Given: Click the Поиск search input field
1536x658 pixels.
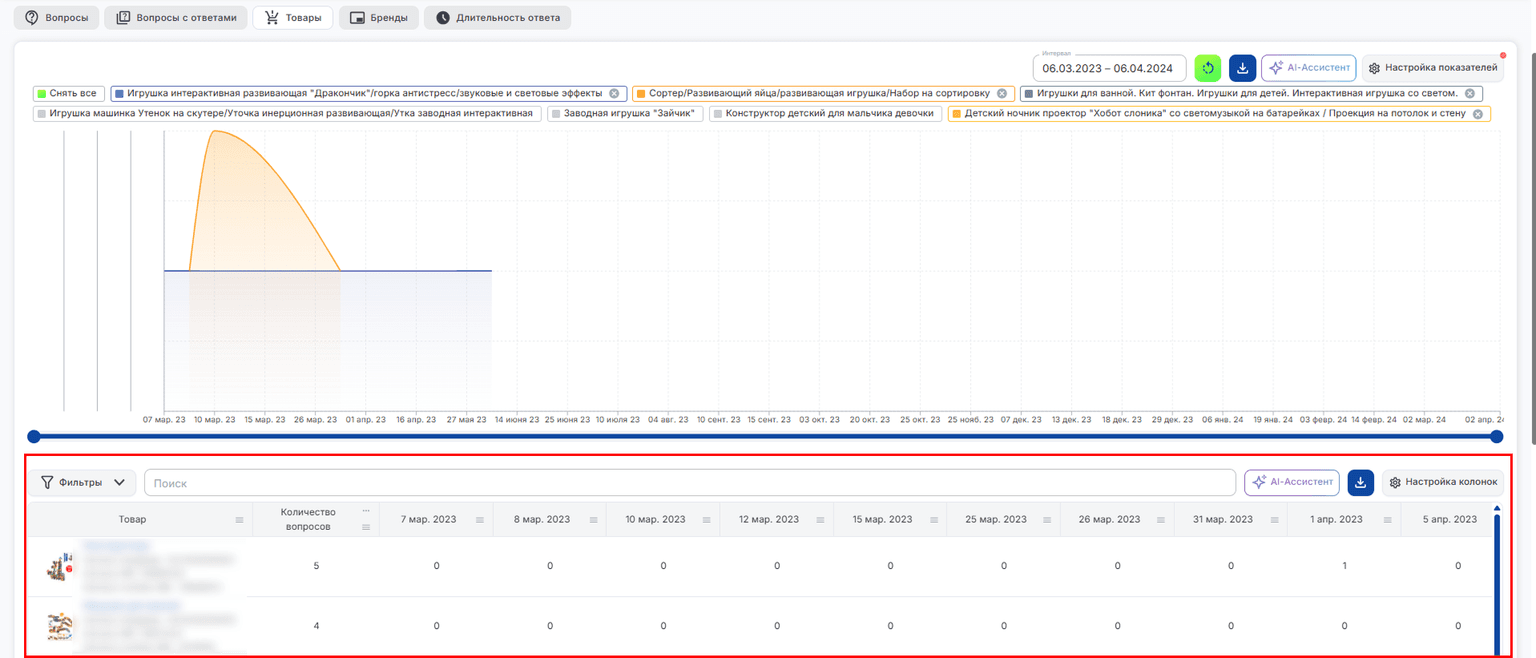Looking at the screenshot, I should pyautogui.click(x=690, y=483).
